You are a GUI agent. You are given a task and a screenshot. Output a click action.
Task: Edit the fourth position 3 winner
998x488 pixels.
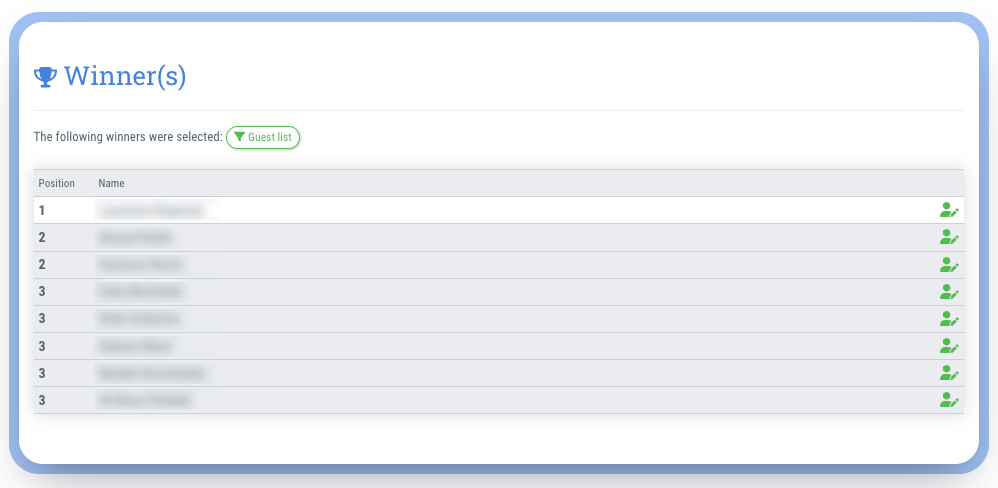[x=949, y=373]
